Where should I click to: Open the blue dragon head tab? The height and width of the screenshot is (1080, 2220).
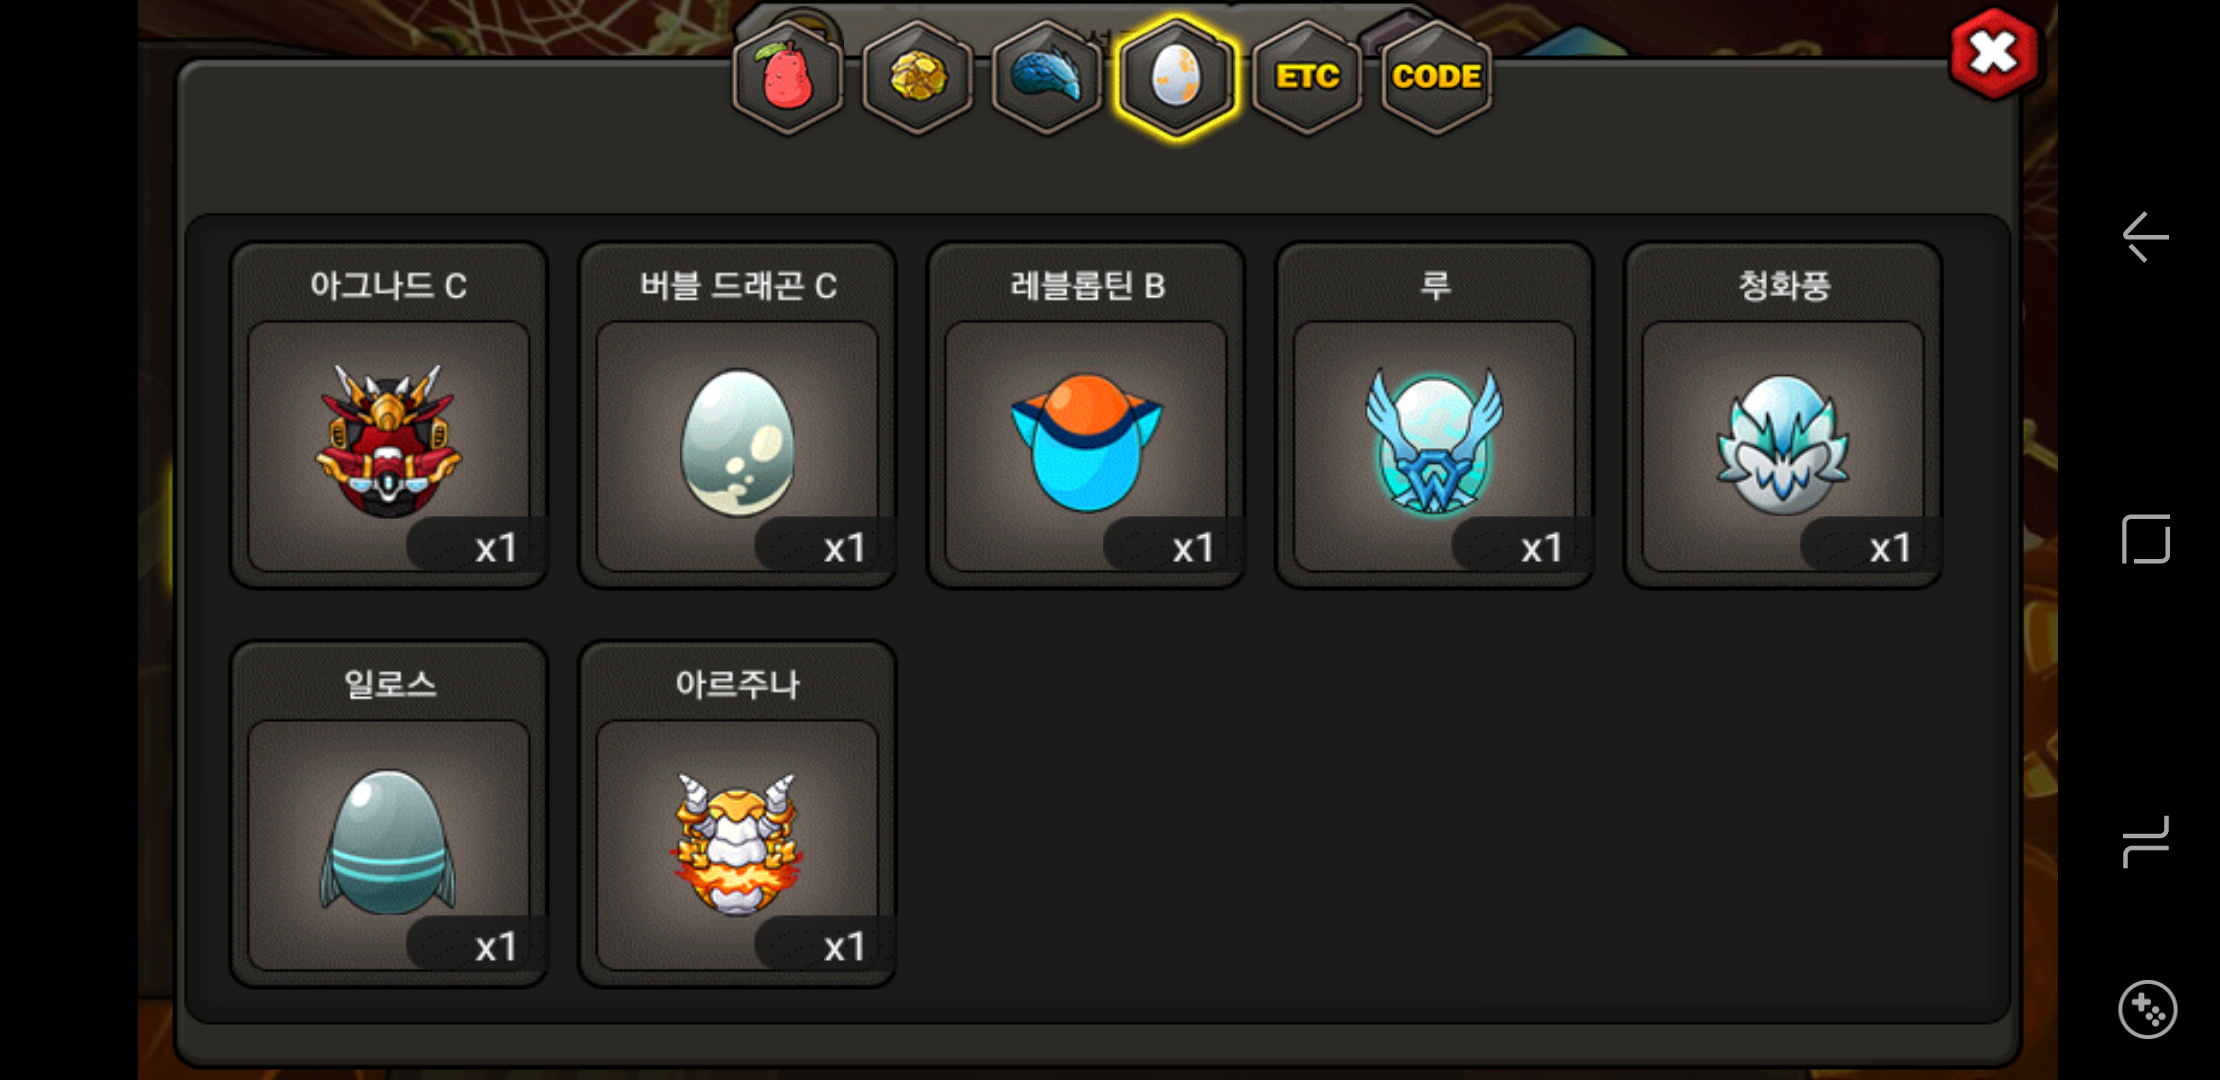click(x=1046, y=78)
